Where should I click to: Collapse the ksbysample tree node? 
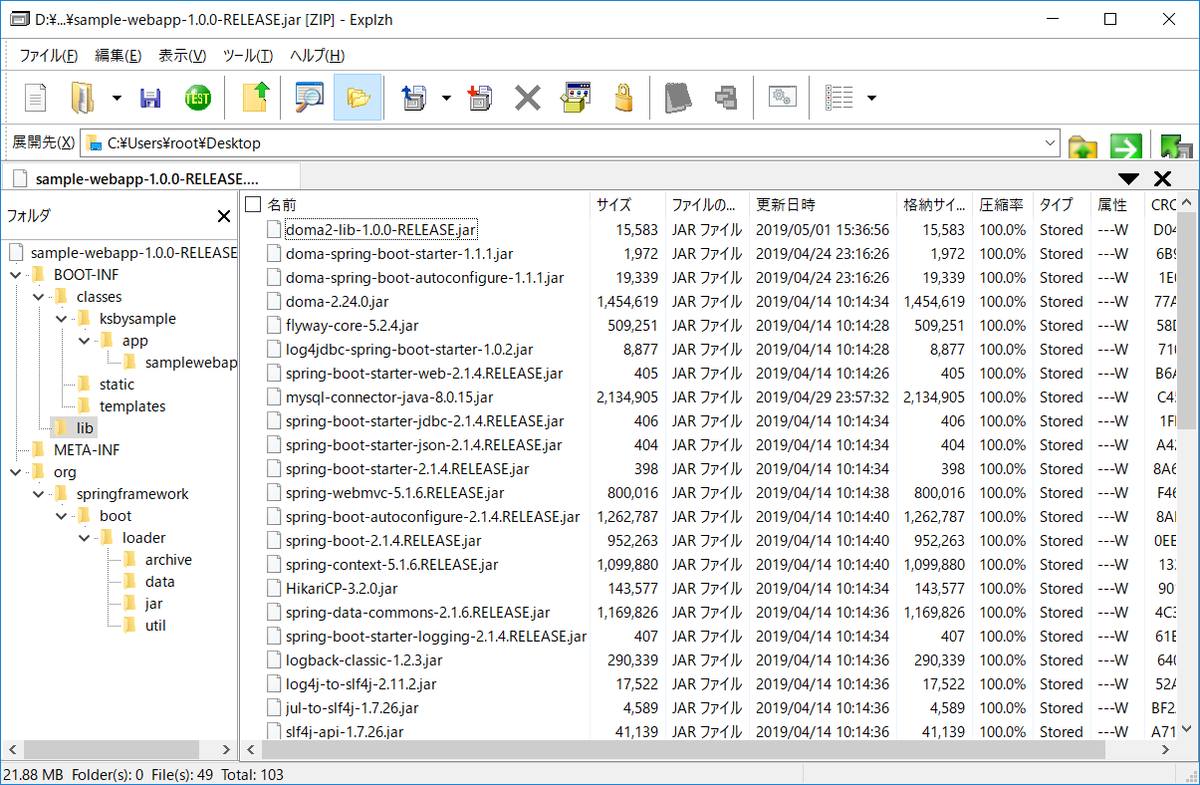click(x=61, y=318)
